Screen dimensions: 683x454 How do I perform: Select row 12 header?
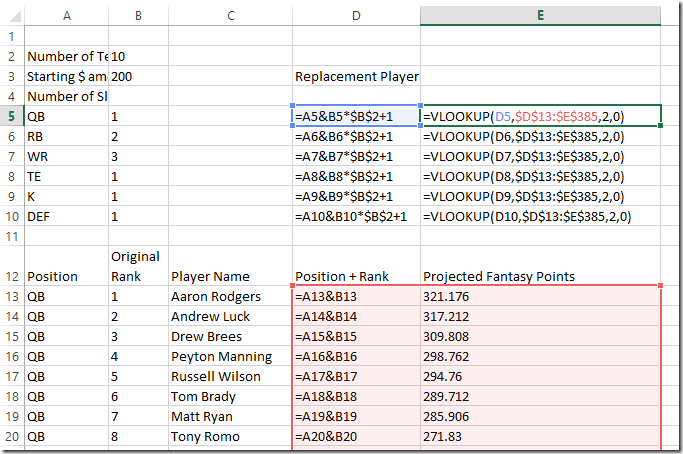[x=12, y=266]
